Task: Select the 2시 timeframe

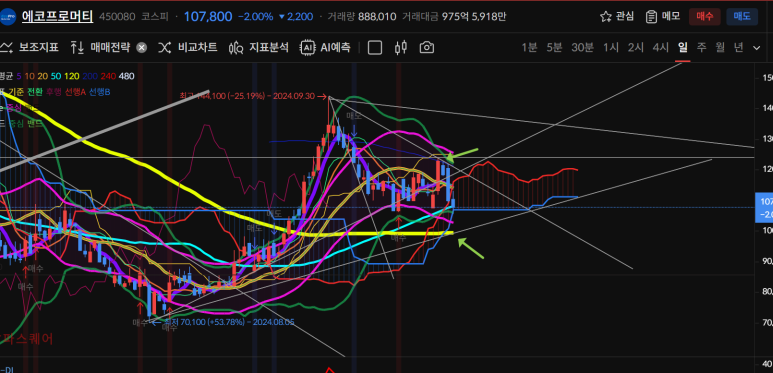Action: (636, 48)
